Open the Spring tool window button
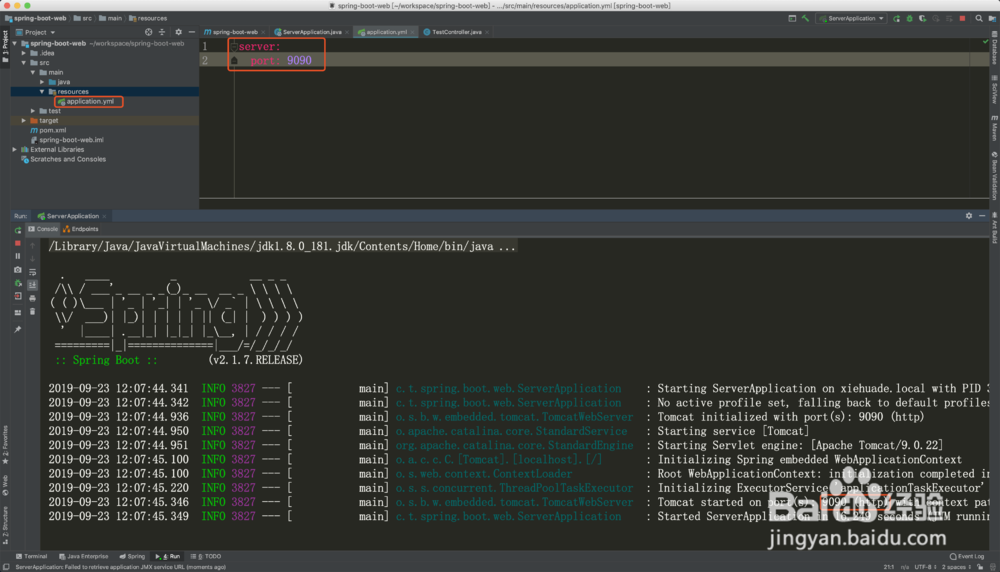 (132, 557)
